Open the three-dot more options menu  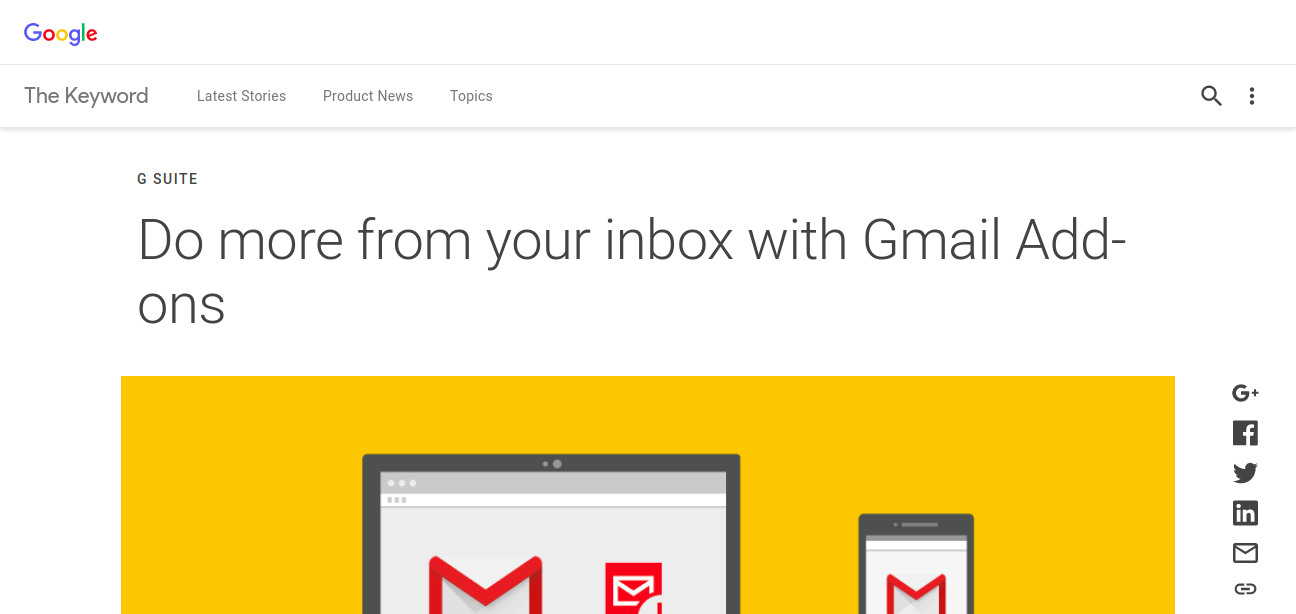(x=1251, y=96)
